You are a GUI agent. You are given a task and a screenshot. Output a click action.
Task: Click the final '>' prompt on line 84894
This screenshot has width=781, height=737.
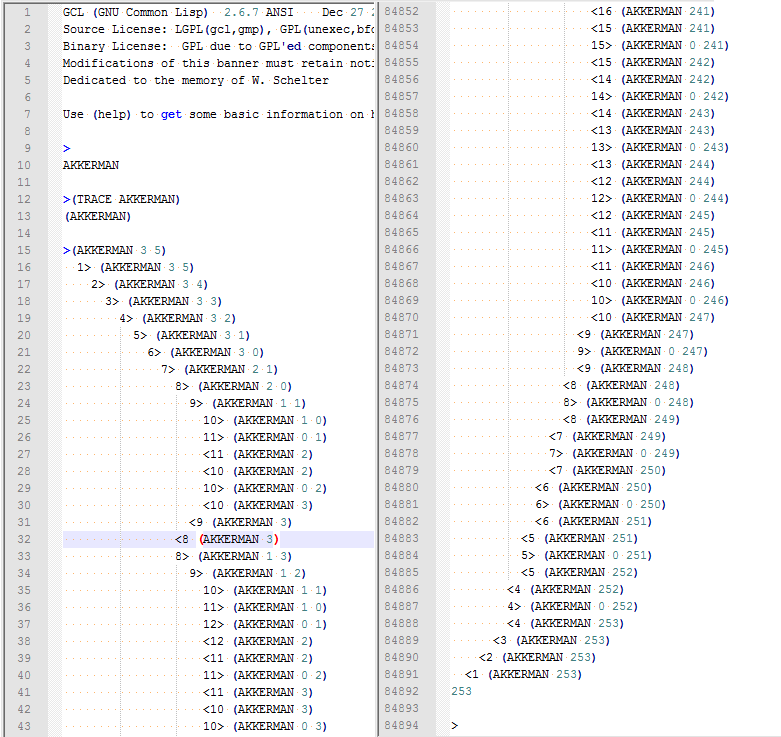point(454,725)
